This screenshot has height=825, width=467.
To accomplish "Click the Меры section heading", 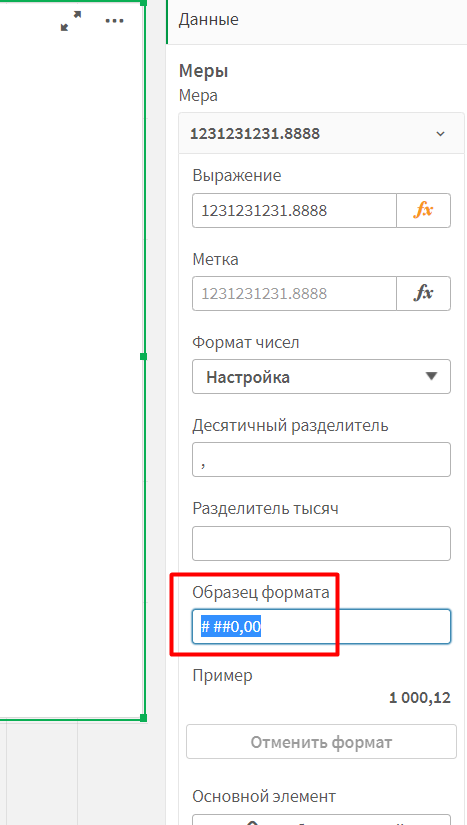I will (x=204, y=71).
